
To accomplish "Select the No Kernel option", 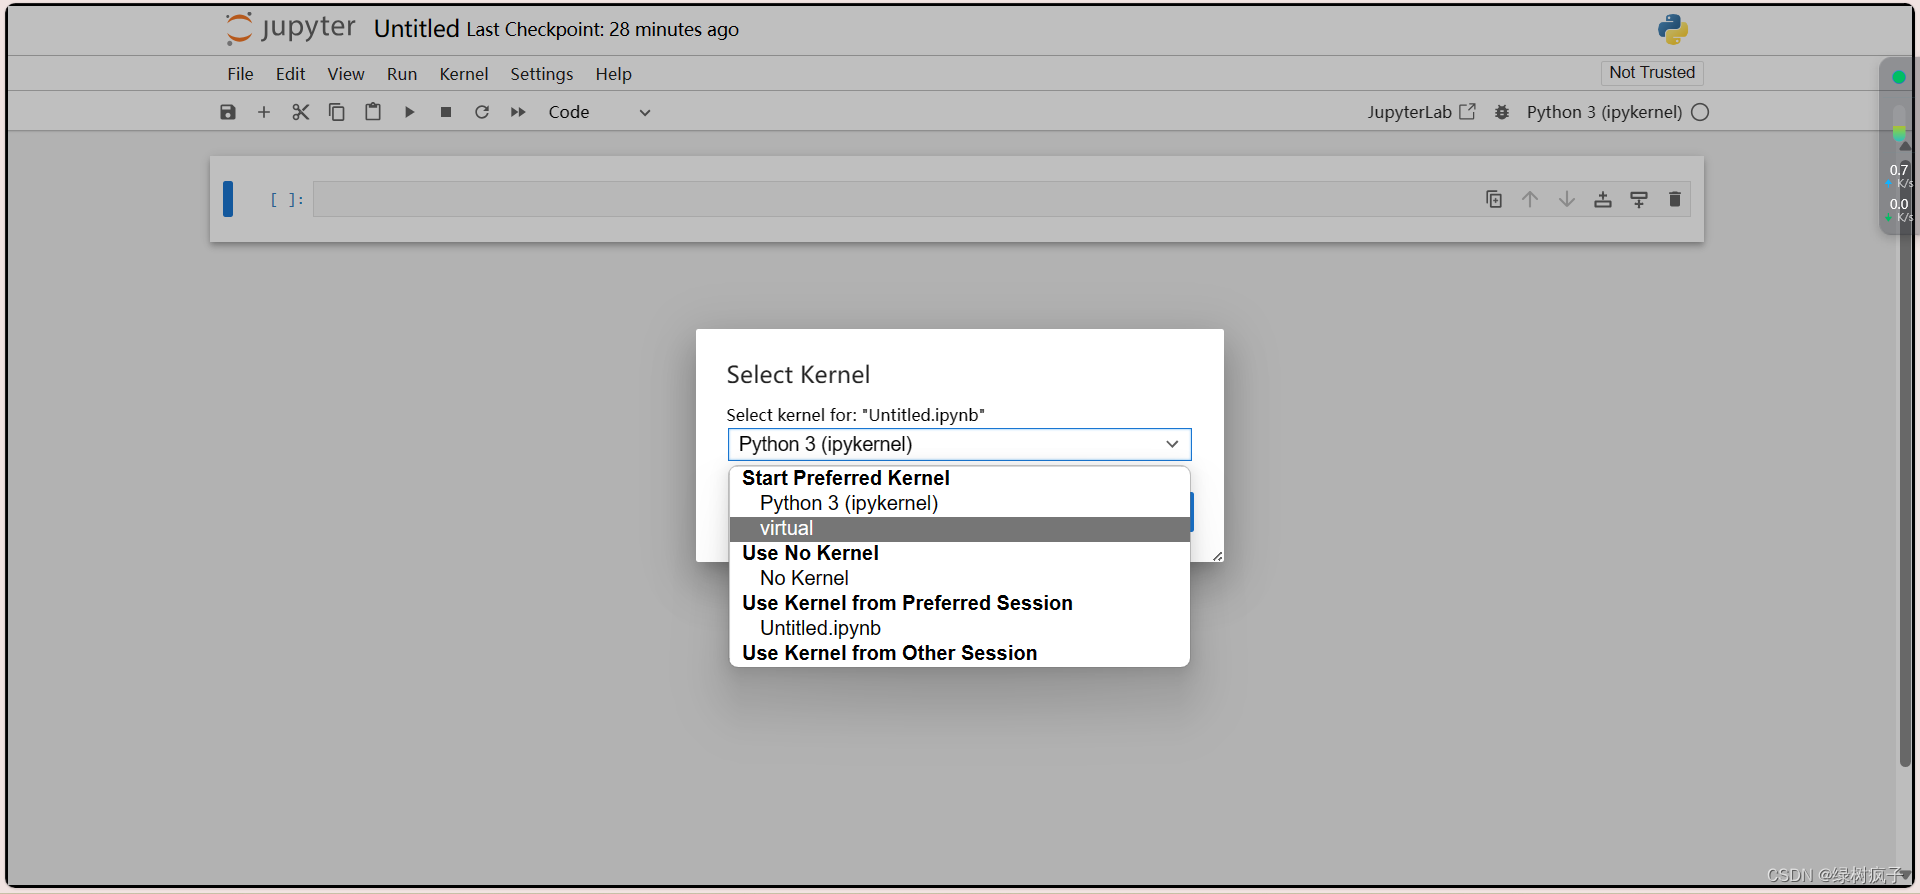I will (959, 578).
